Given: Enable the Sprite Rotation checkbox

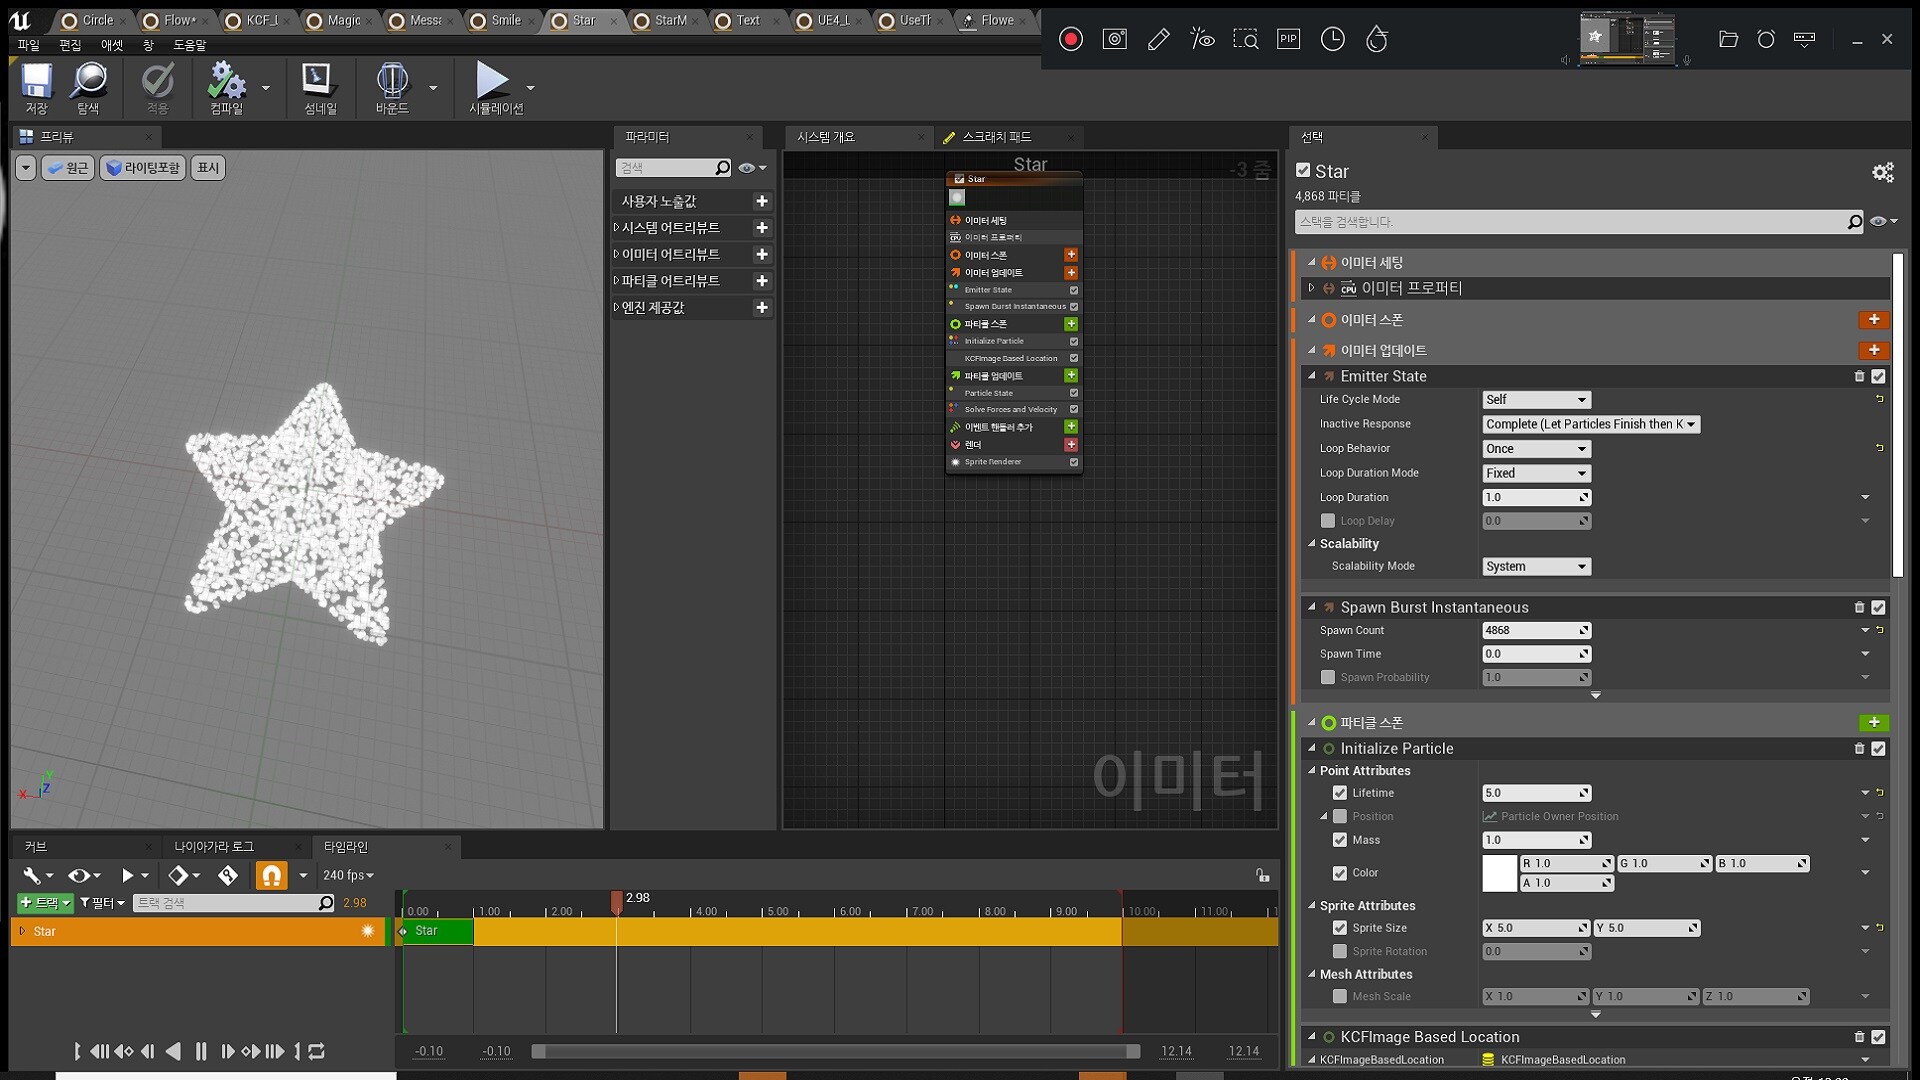Looking at the screenshot, I should [1340, 952].
